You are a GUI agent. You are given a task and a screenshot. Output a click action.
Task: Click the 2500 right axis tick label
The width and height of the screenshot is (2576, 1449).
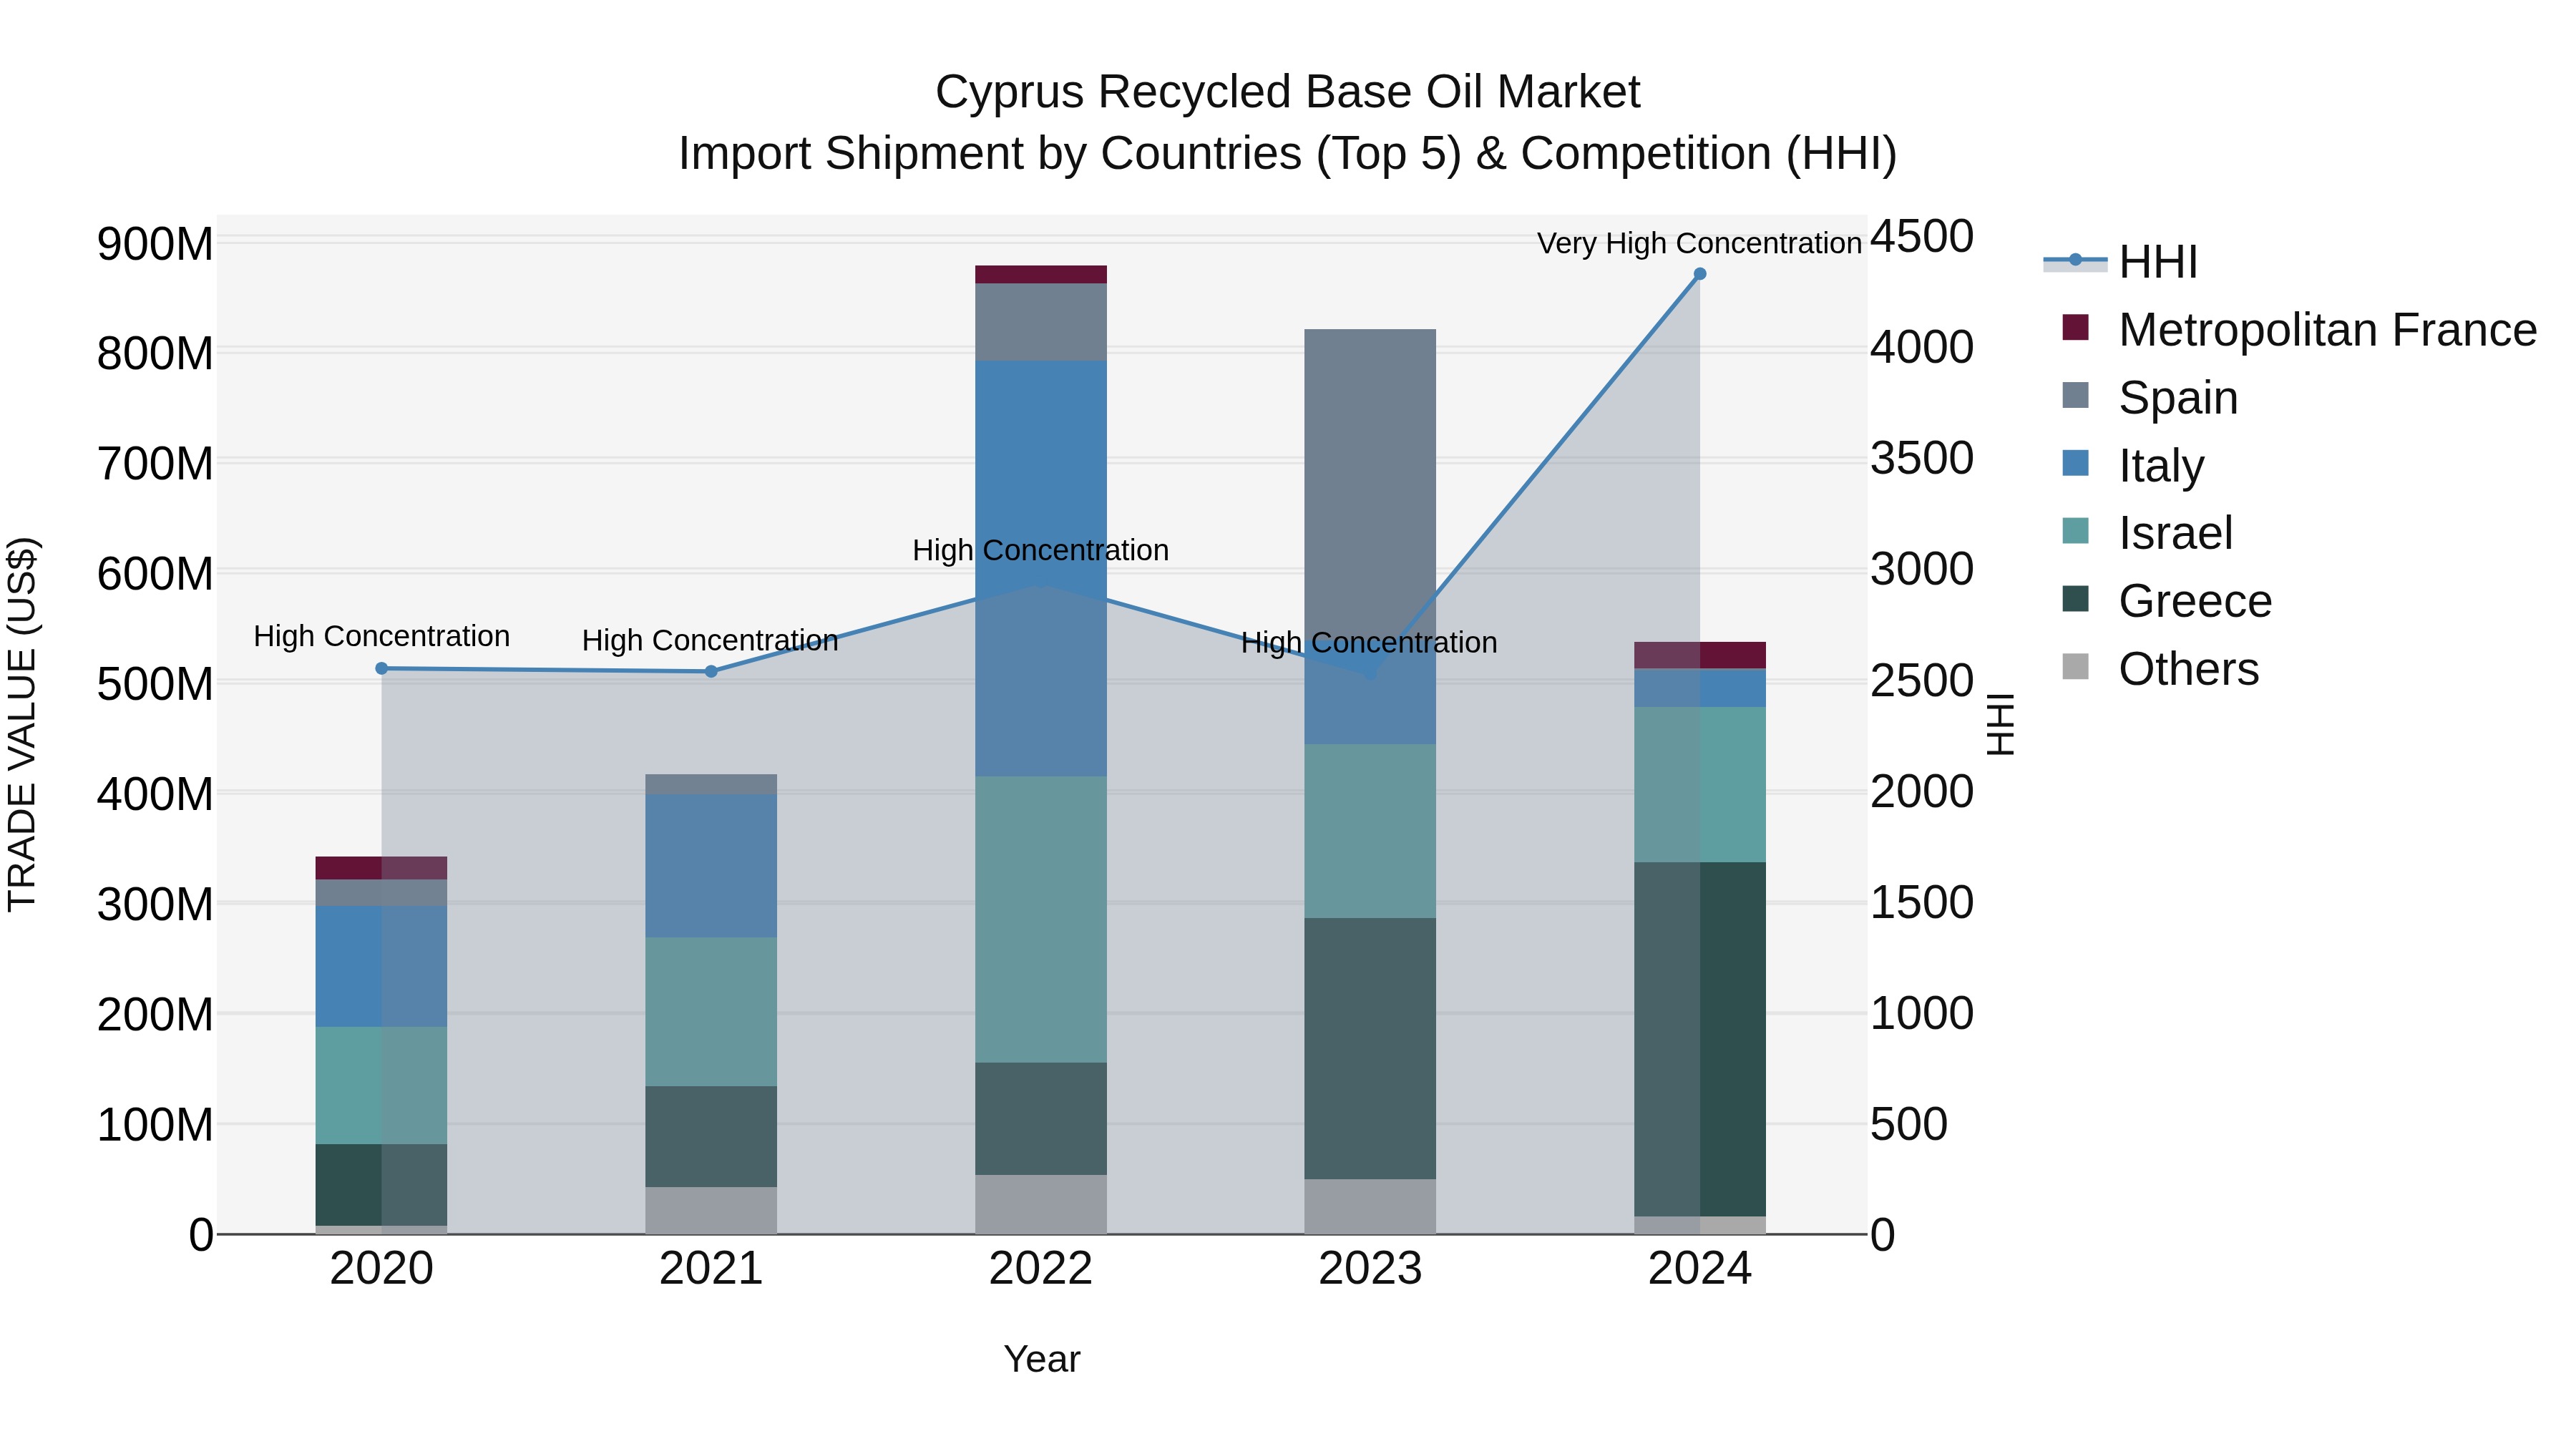tap(1922, 681)
